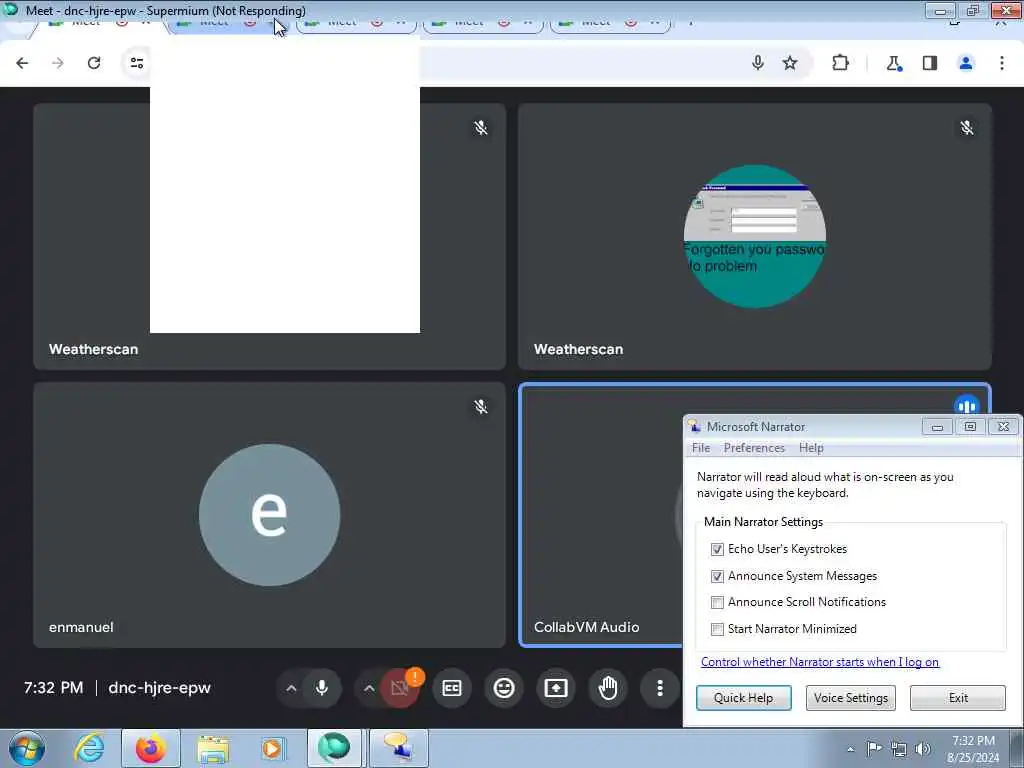
Task: Enable Start Narrator Minimized
Action: 717,629
